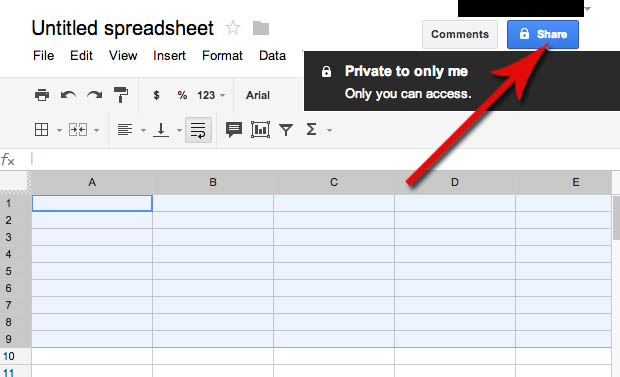This screenshot has width=620, height=377.
Task: Insert a chart using chart icon
Action: click(x=260, y=129)
